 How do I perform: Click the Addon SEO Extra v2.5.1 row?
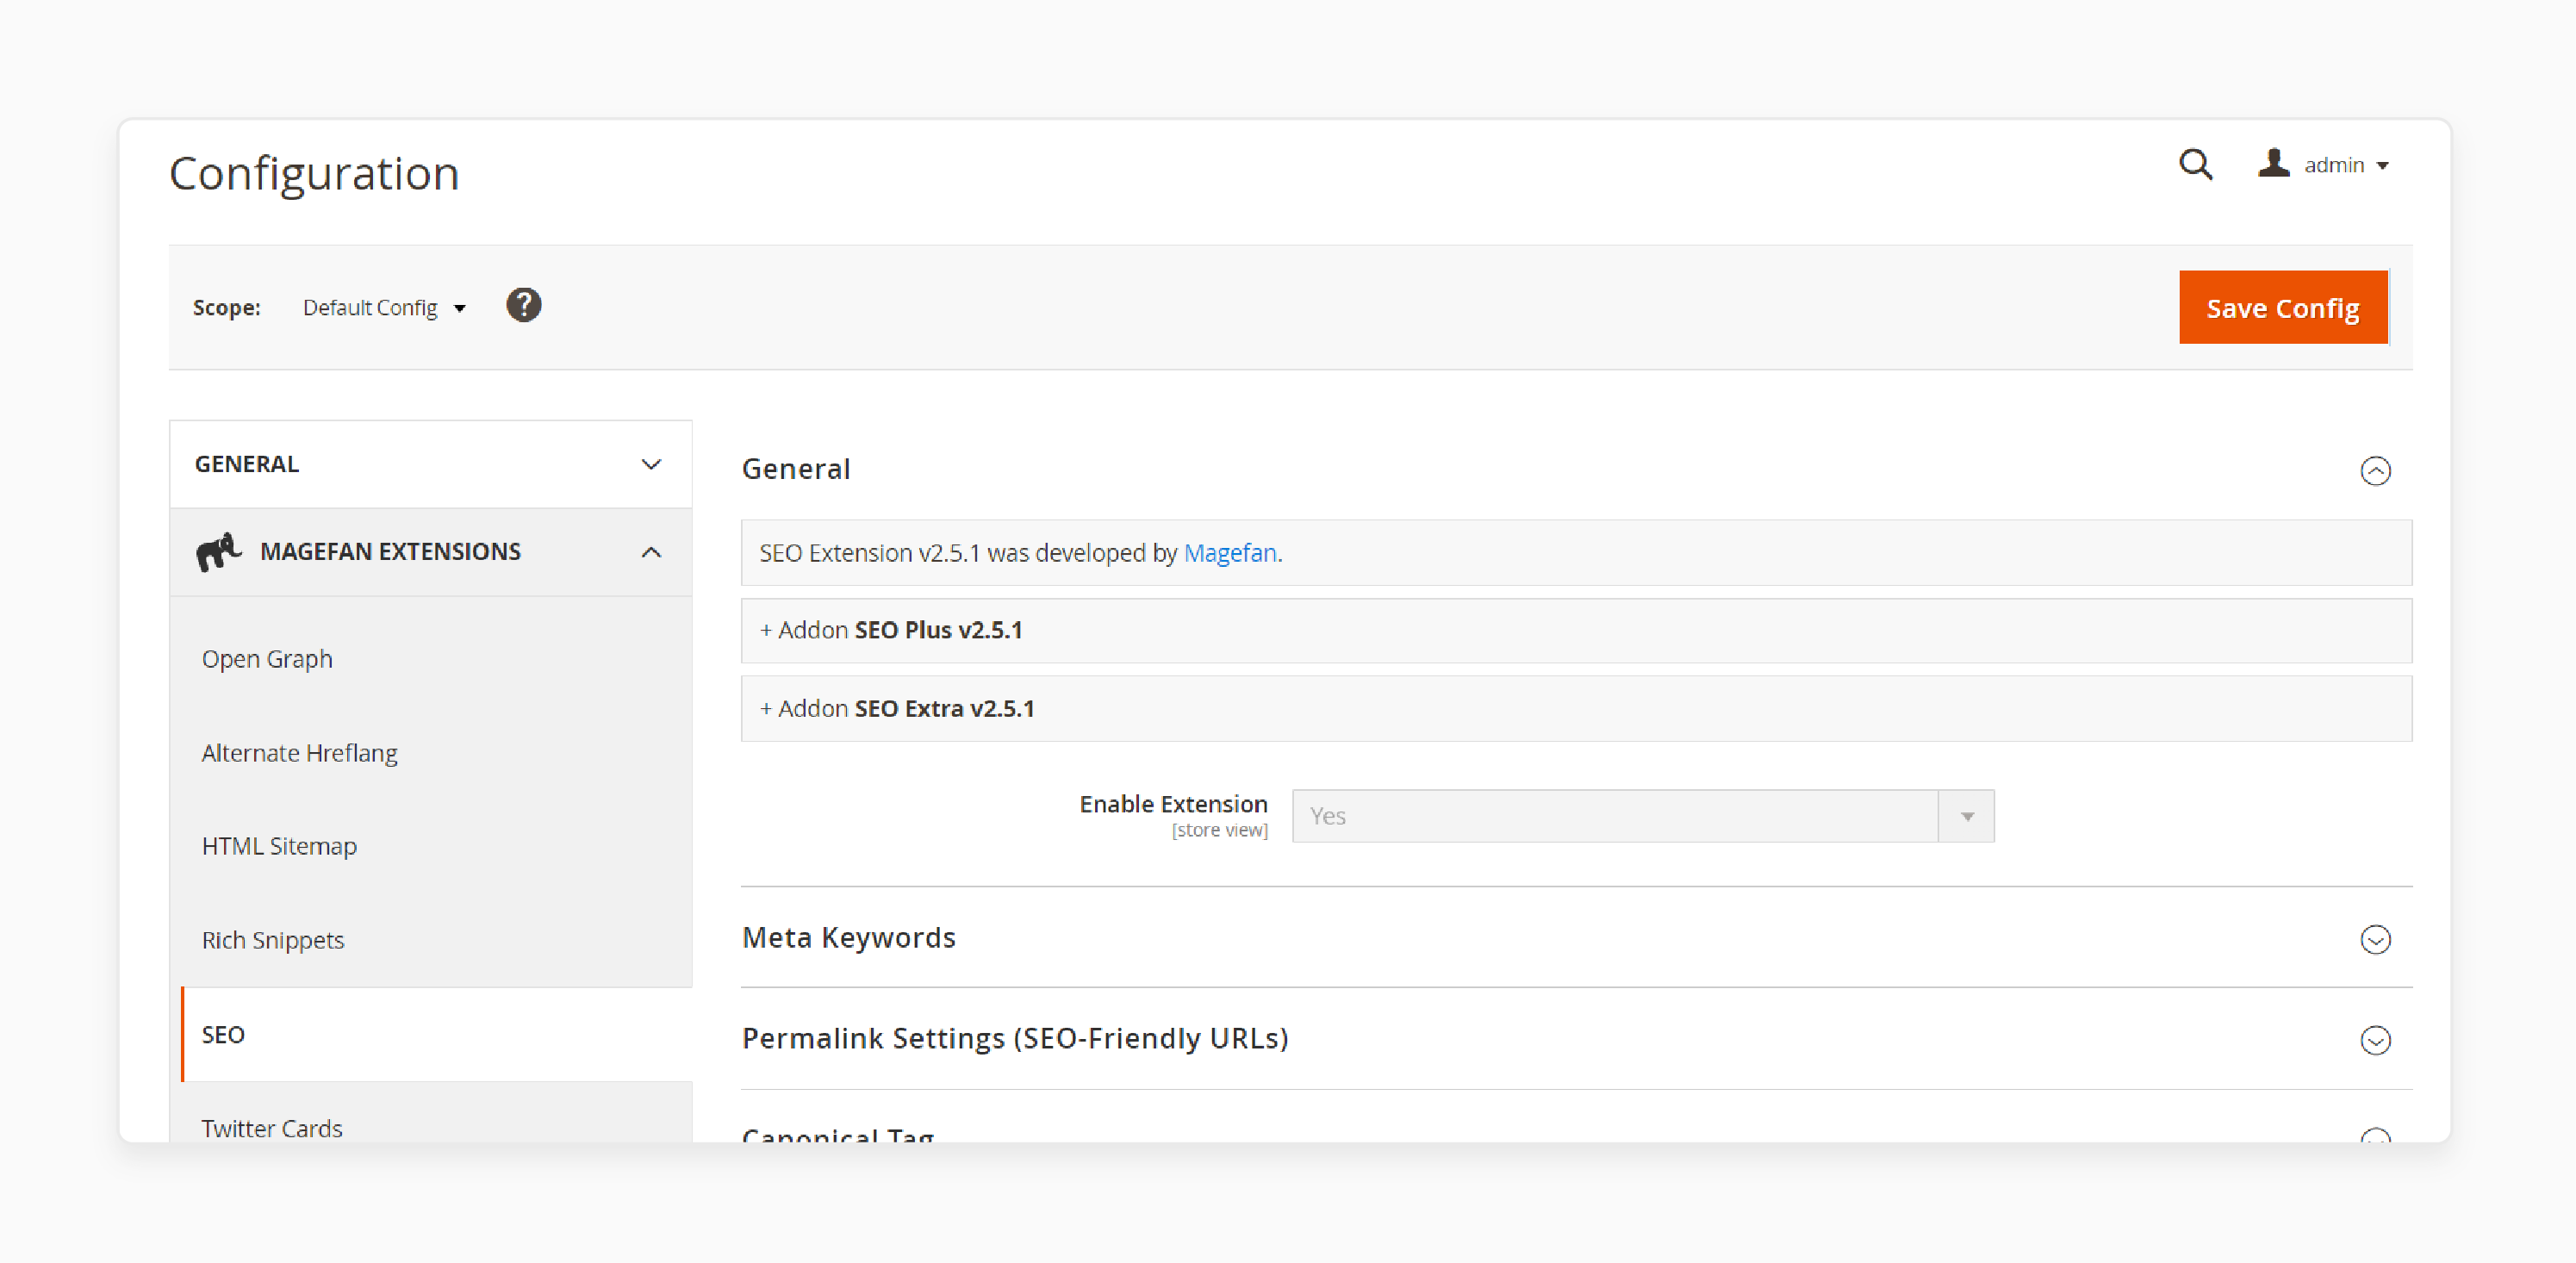pos(1575,708)
